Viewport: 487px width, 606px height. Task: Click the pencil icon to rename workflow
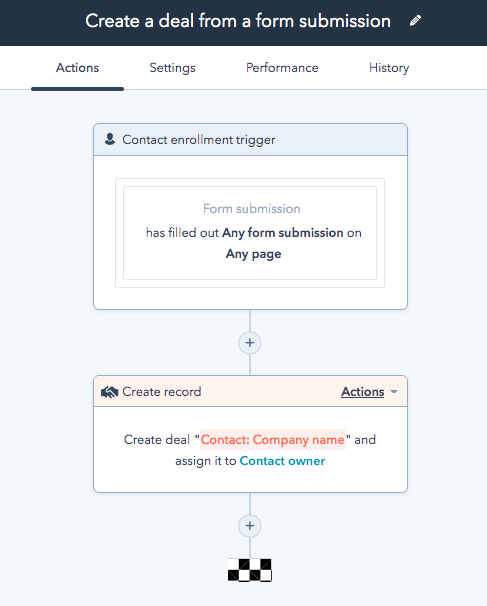point(415,20)
